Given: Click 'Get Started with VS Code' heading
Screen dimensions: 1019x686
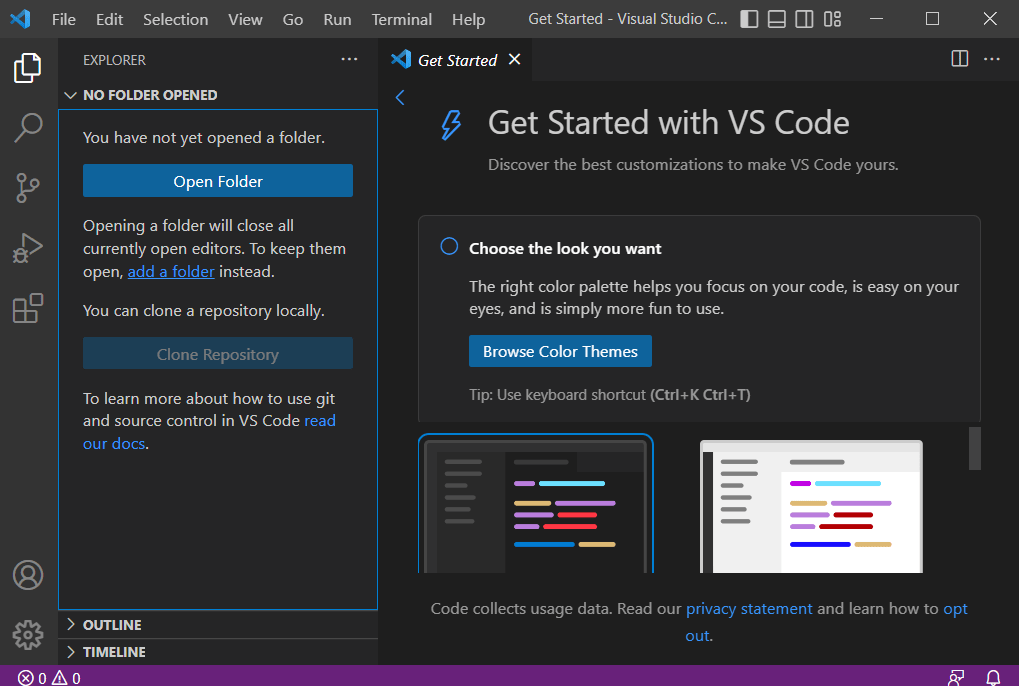Looking at the screenshot, I should (669, 123).
